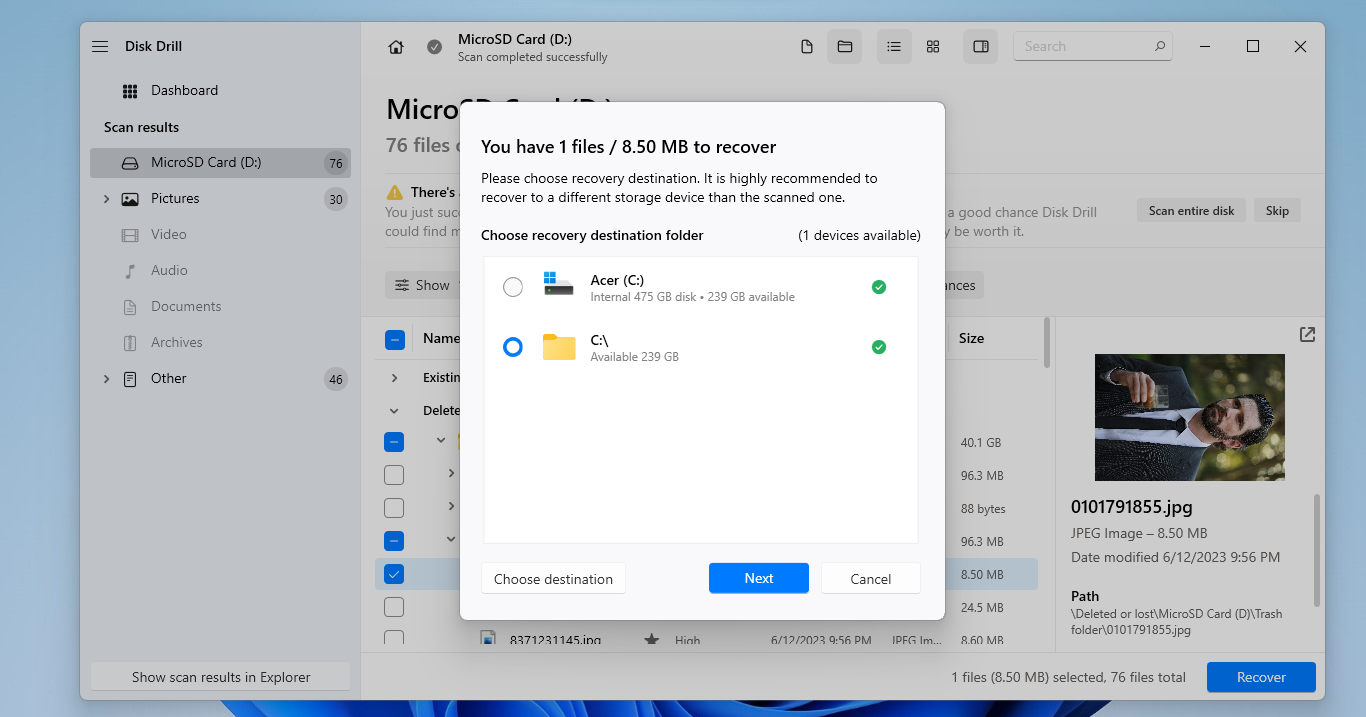
Task: Click the scan completed checkmark status icon
Action: coord(434,47)
